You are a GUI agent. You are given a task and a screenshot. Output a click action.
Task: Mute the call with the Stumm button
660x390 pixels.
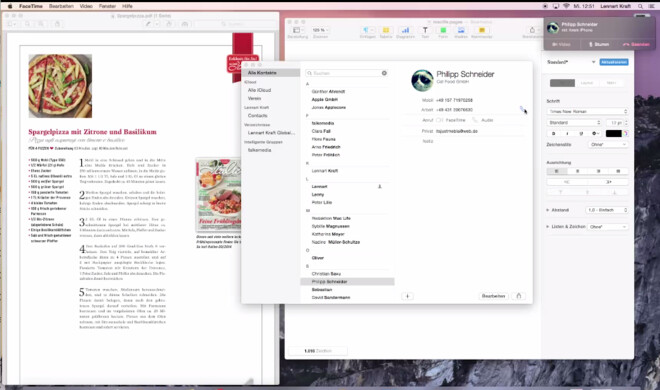click(x=599, y=44)
